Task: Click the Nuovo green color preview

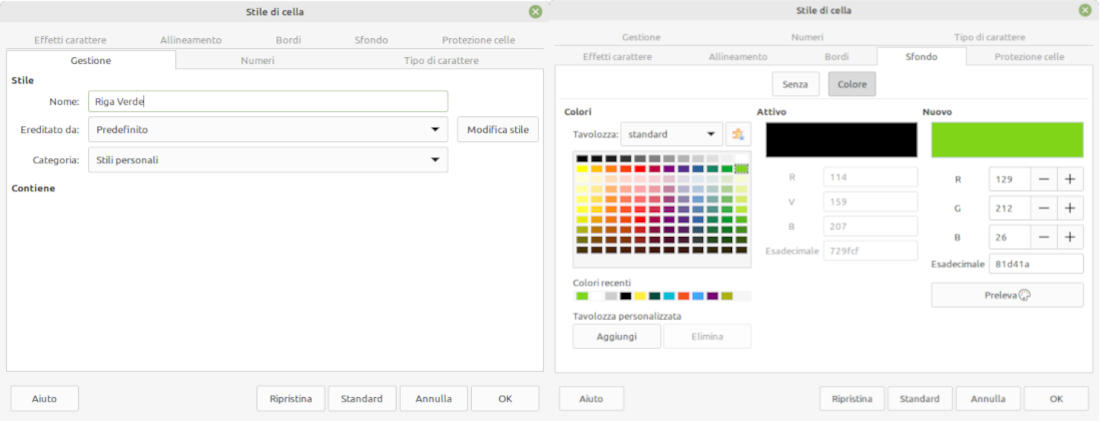Action: pos(1007,140)
